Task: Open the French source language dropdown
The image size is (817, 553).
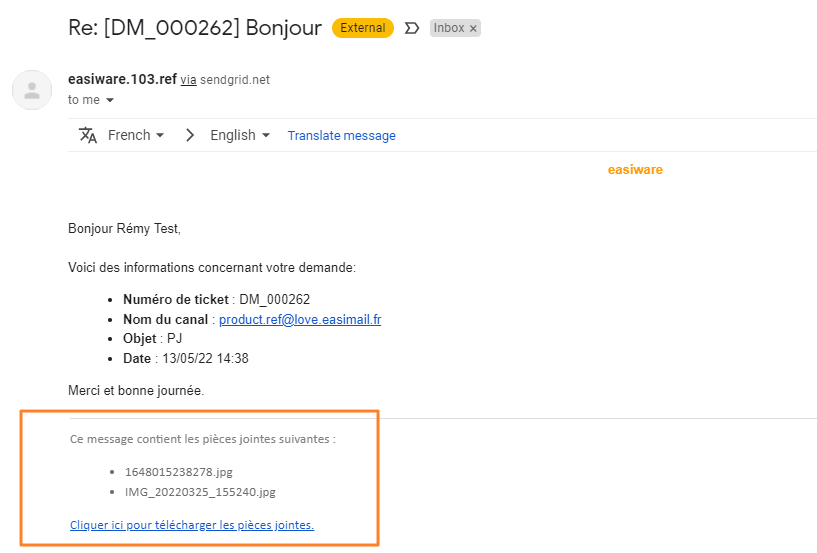Action: pyautogui.click(x=136, y=135)
